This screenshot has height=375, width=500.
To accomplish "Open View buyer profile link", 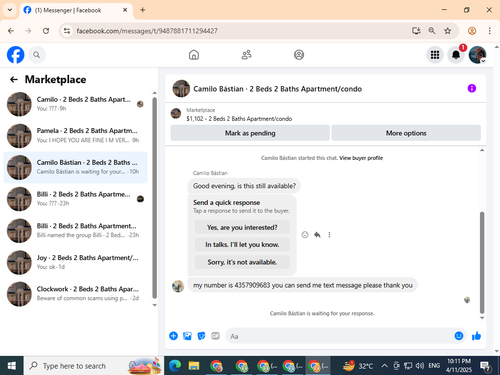I will [x=361, y=158].
